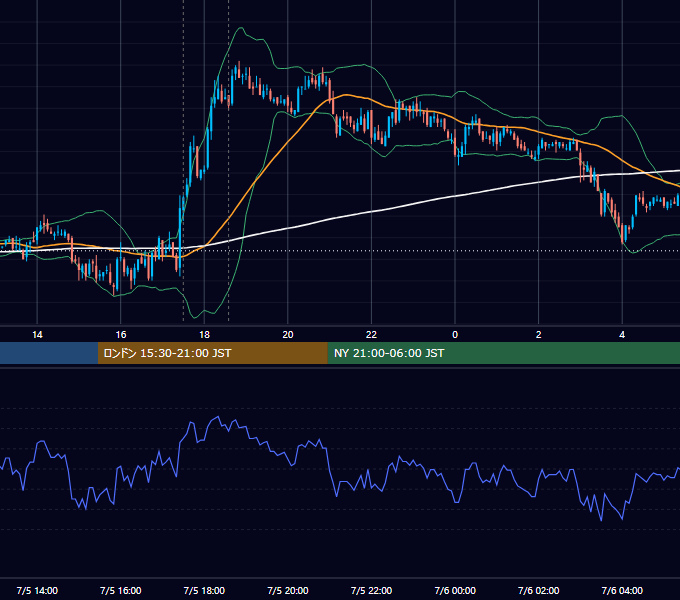The height and width of the screenshot is (600, 680).
Task: Click the 0 hour label on price chart axis
Action: click(x=455, y=335)
